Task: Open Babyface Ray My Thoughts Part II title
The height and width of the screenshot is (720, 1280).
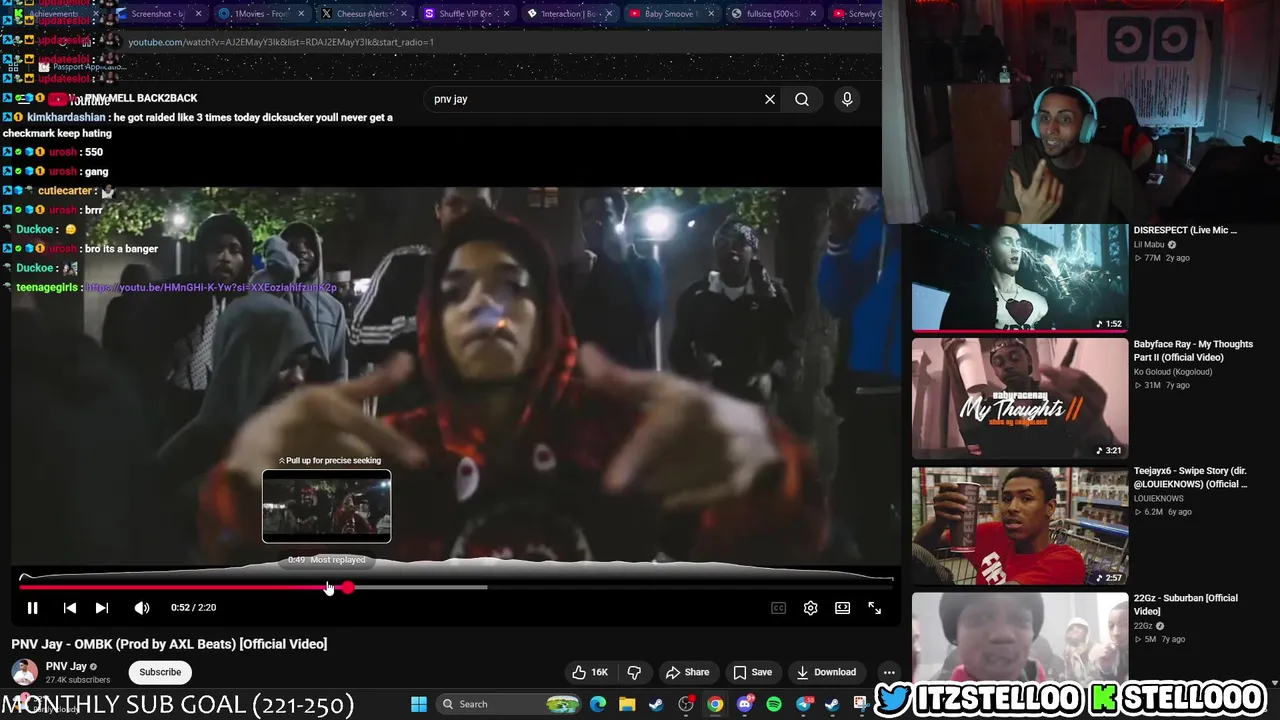Action: (1193, 350)
